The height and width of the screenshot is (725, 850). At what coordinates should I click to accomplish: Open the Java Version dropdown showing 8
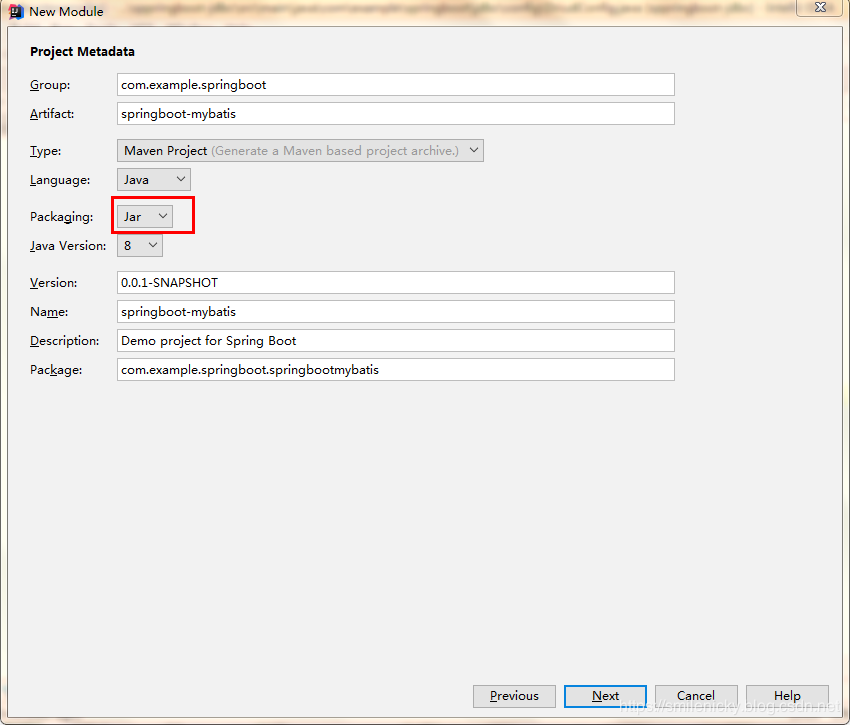[x=140, y=246]
